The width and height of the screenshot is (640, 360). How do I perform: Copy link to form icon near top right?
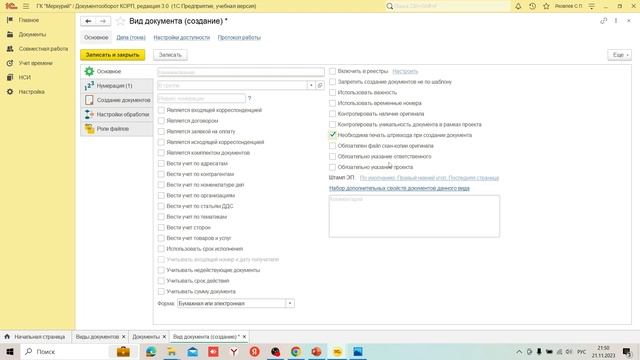click(603, 21)
